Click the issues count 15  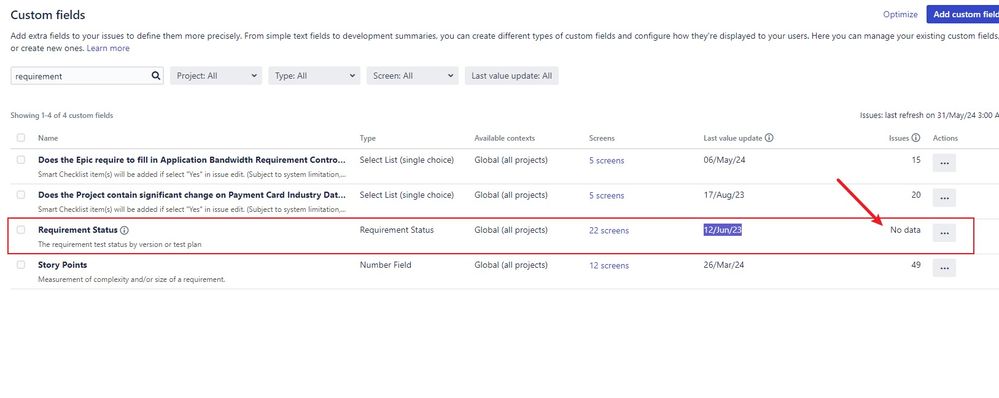[x=916, y=160]
